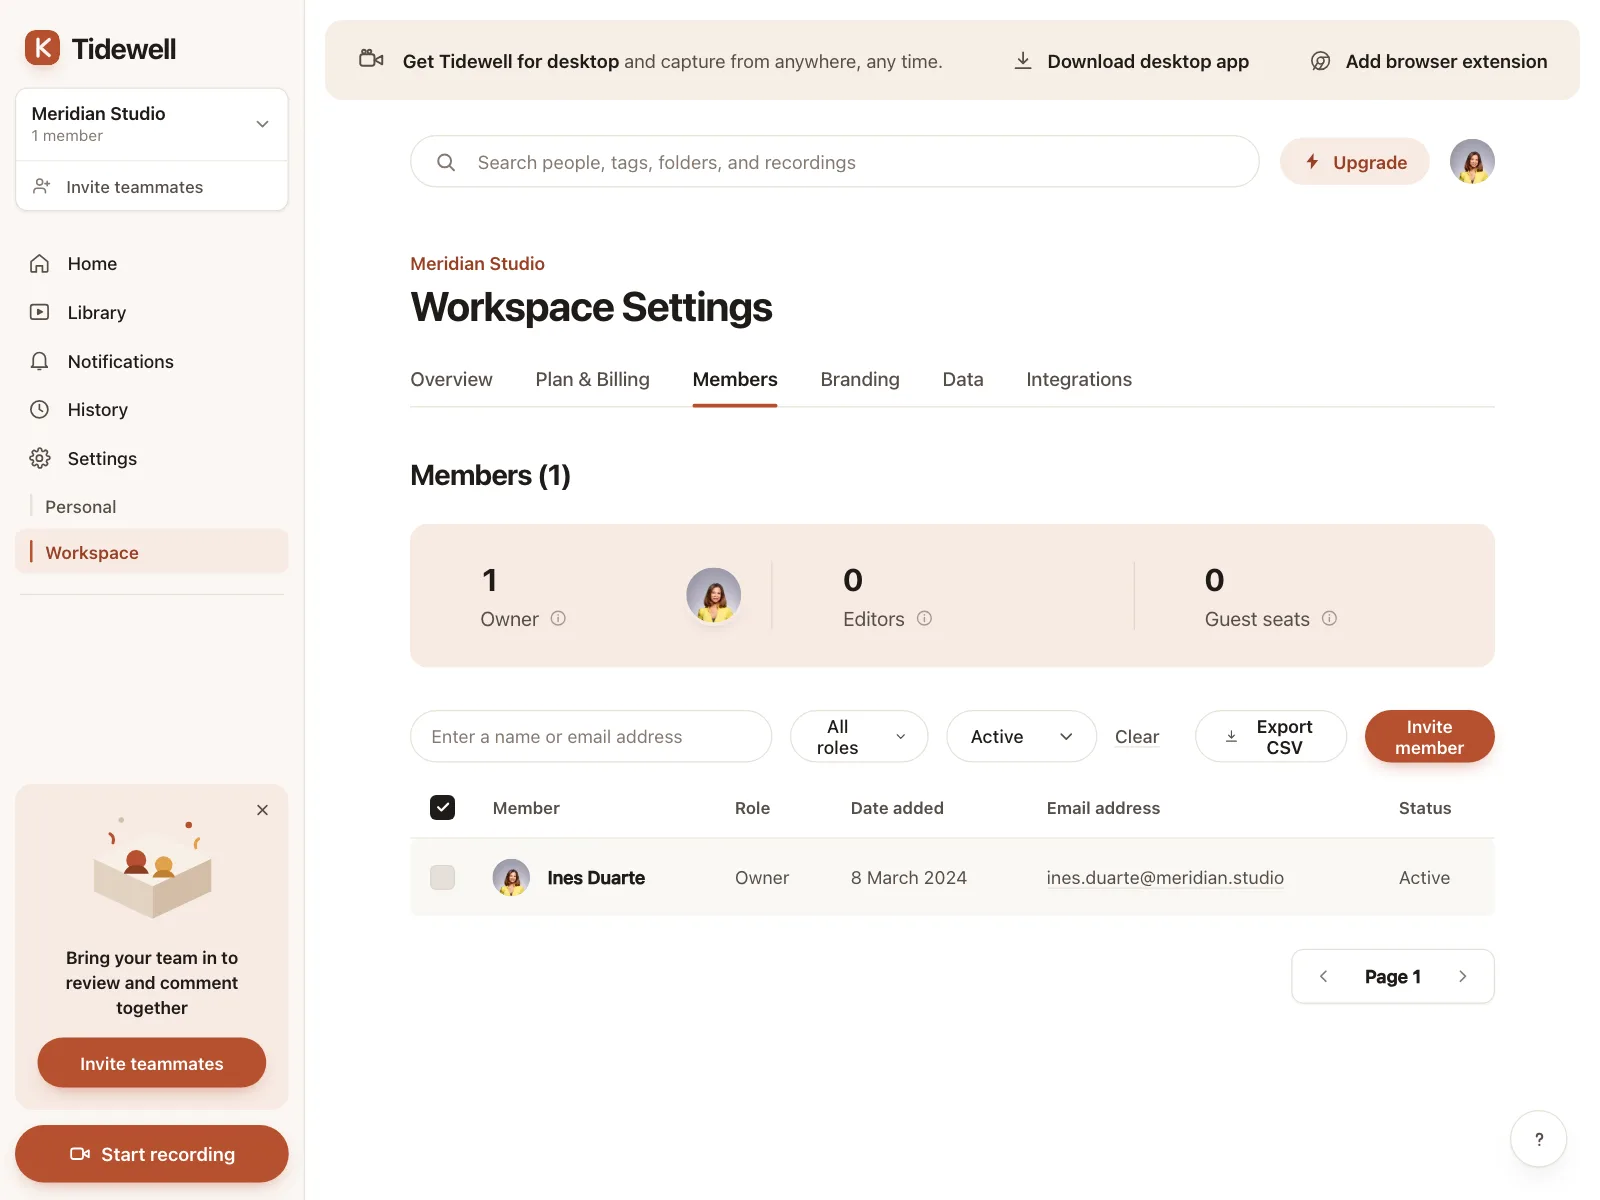Open Notifications in the sidebar

coord(152,361)
